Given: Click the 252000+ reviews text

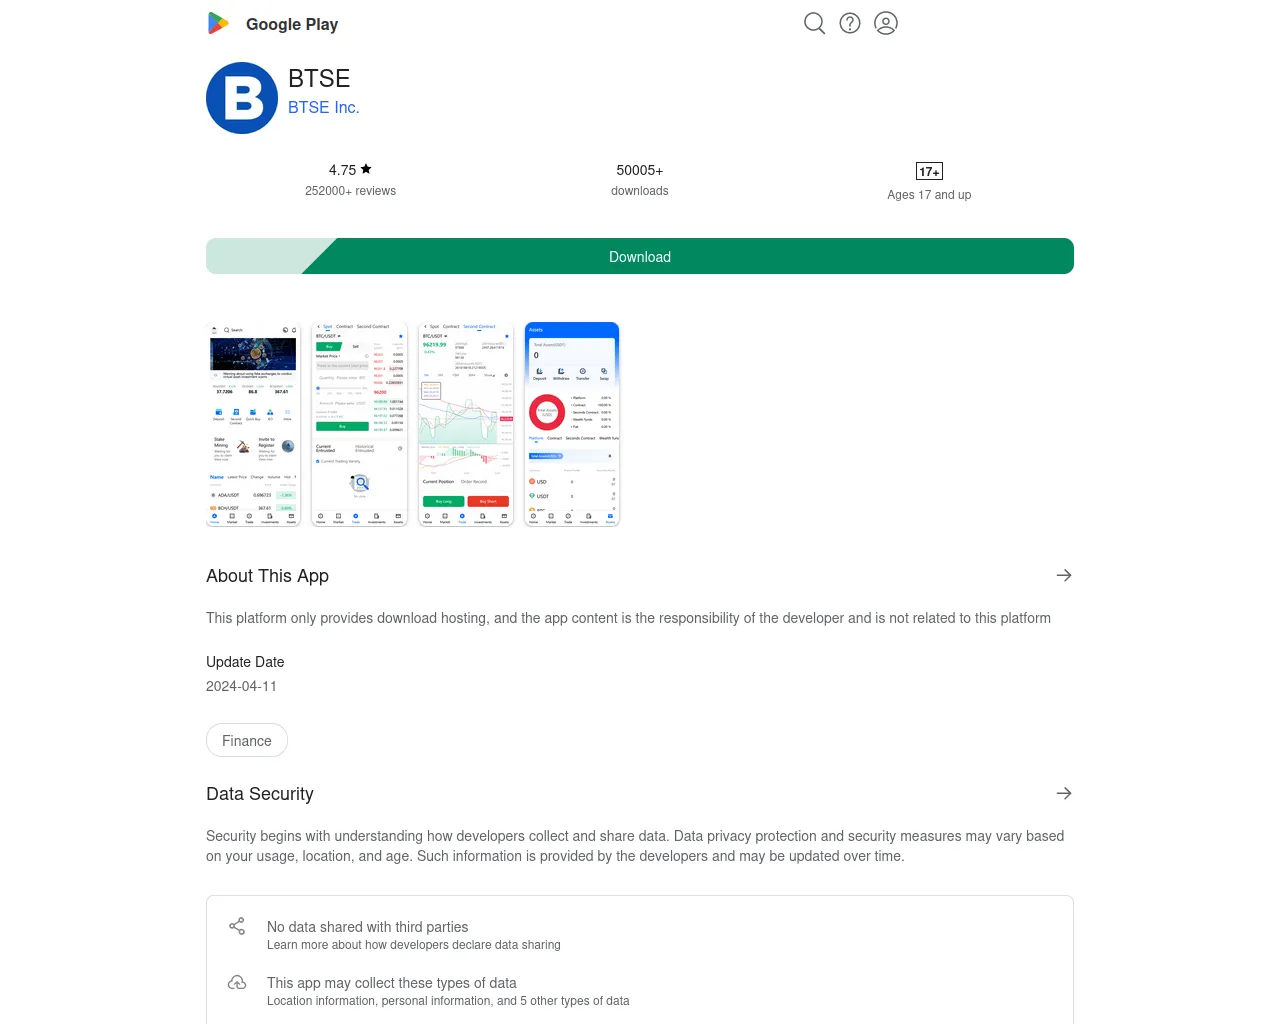Looking at the screenshot, I should [350, 191].
